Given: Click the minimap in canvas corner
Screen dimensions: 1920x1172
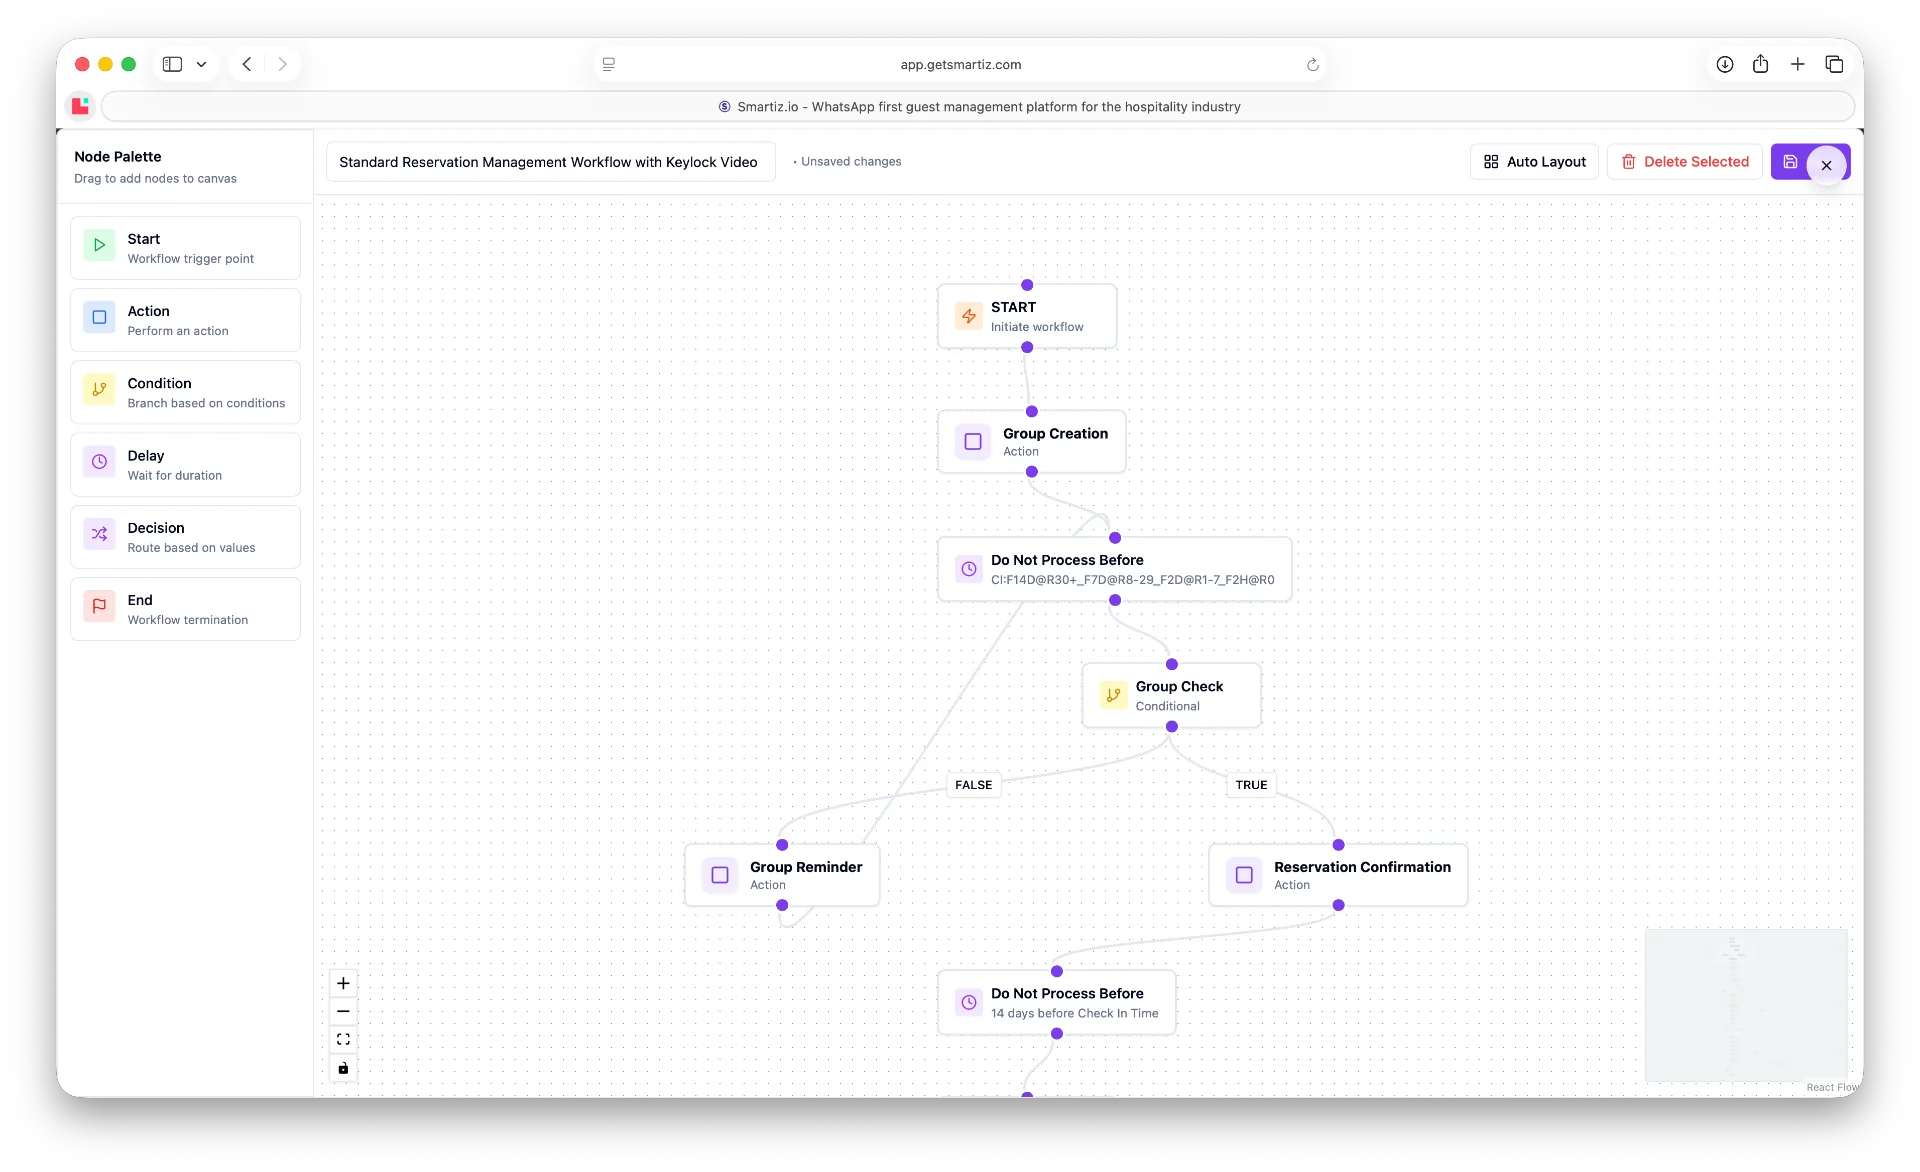Looking at the screenshot, I should coord(1746,1005).
